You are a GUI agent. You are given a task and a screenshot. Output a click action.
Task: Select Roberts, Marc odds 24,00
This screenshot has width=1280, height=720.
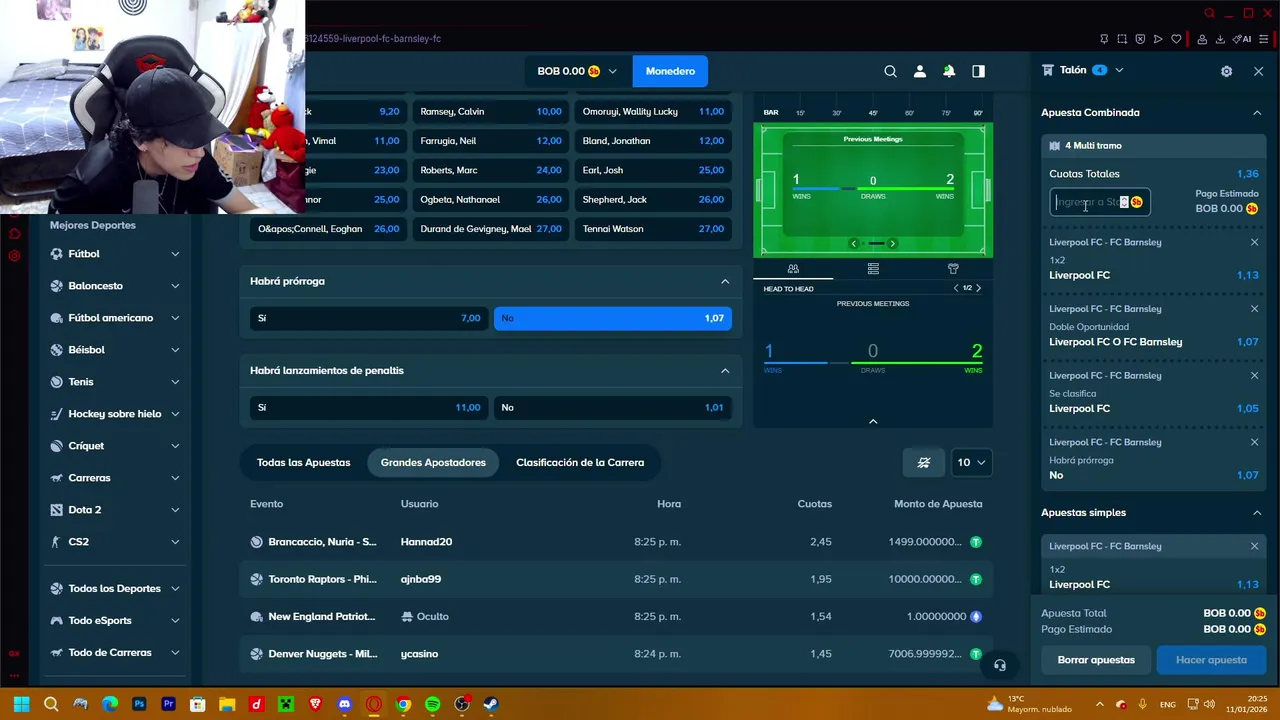[490, 170]
